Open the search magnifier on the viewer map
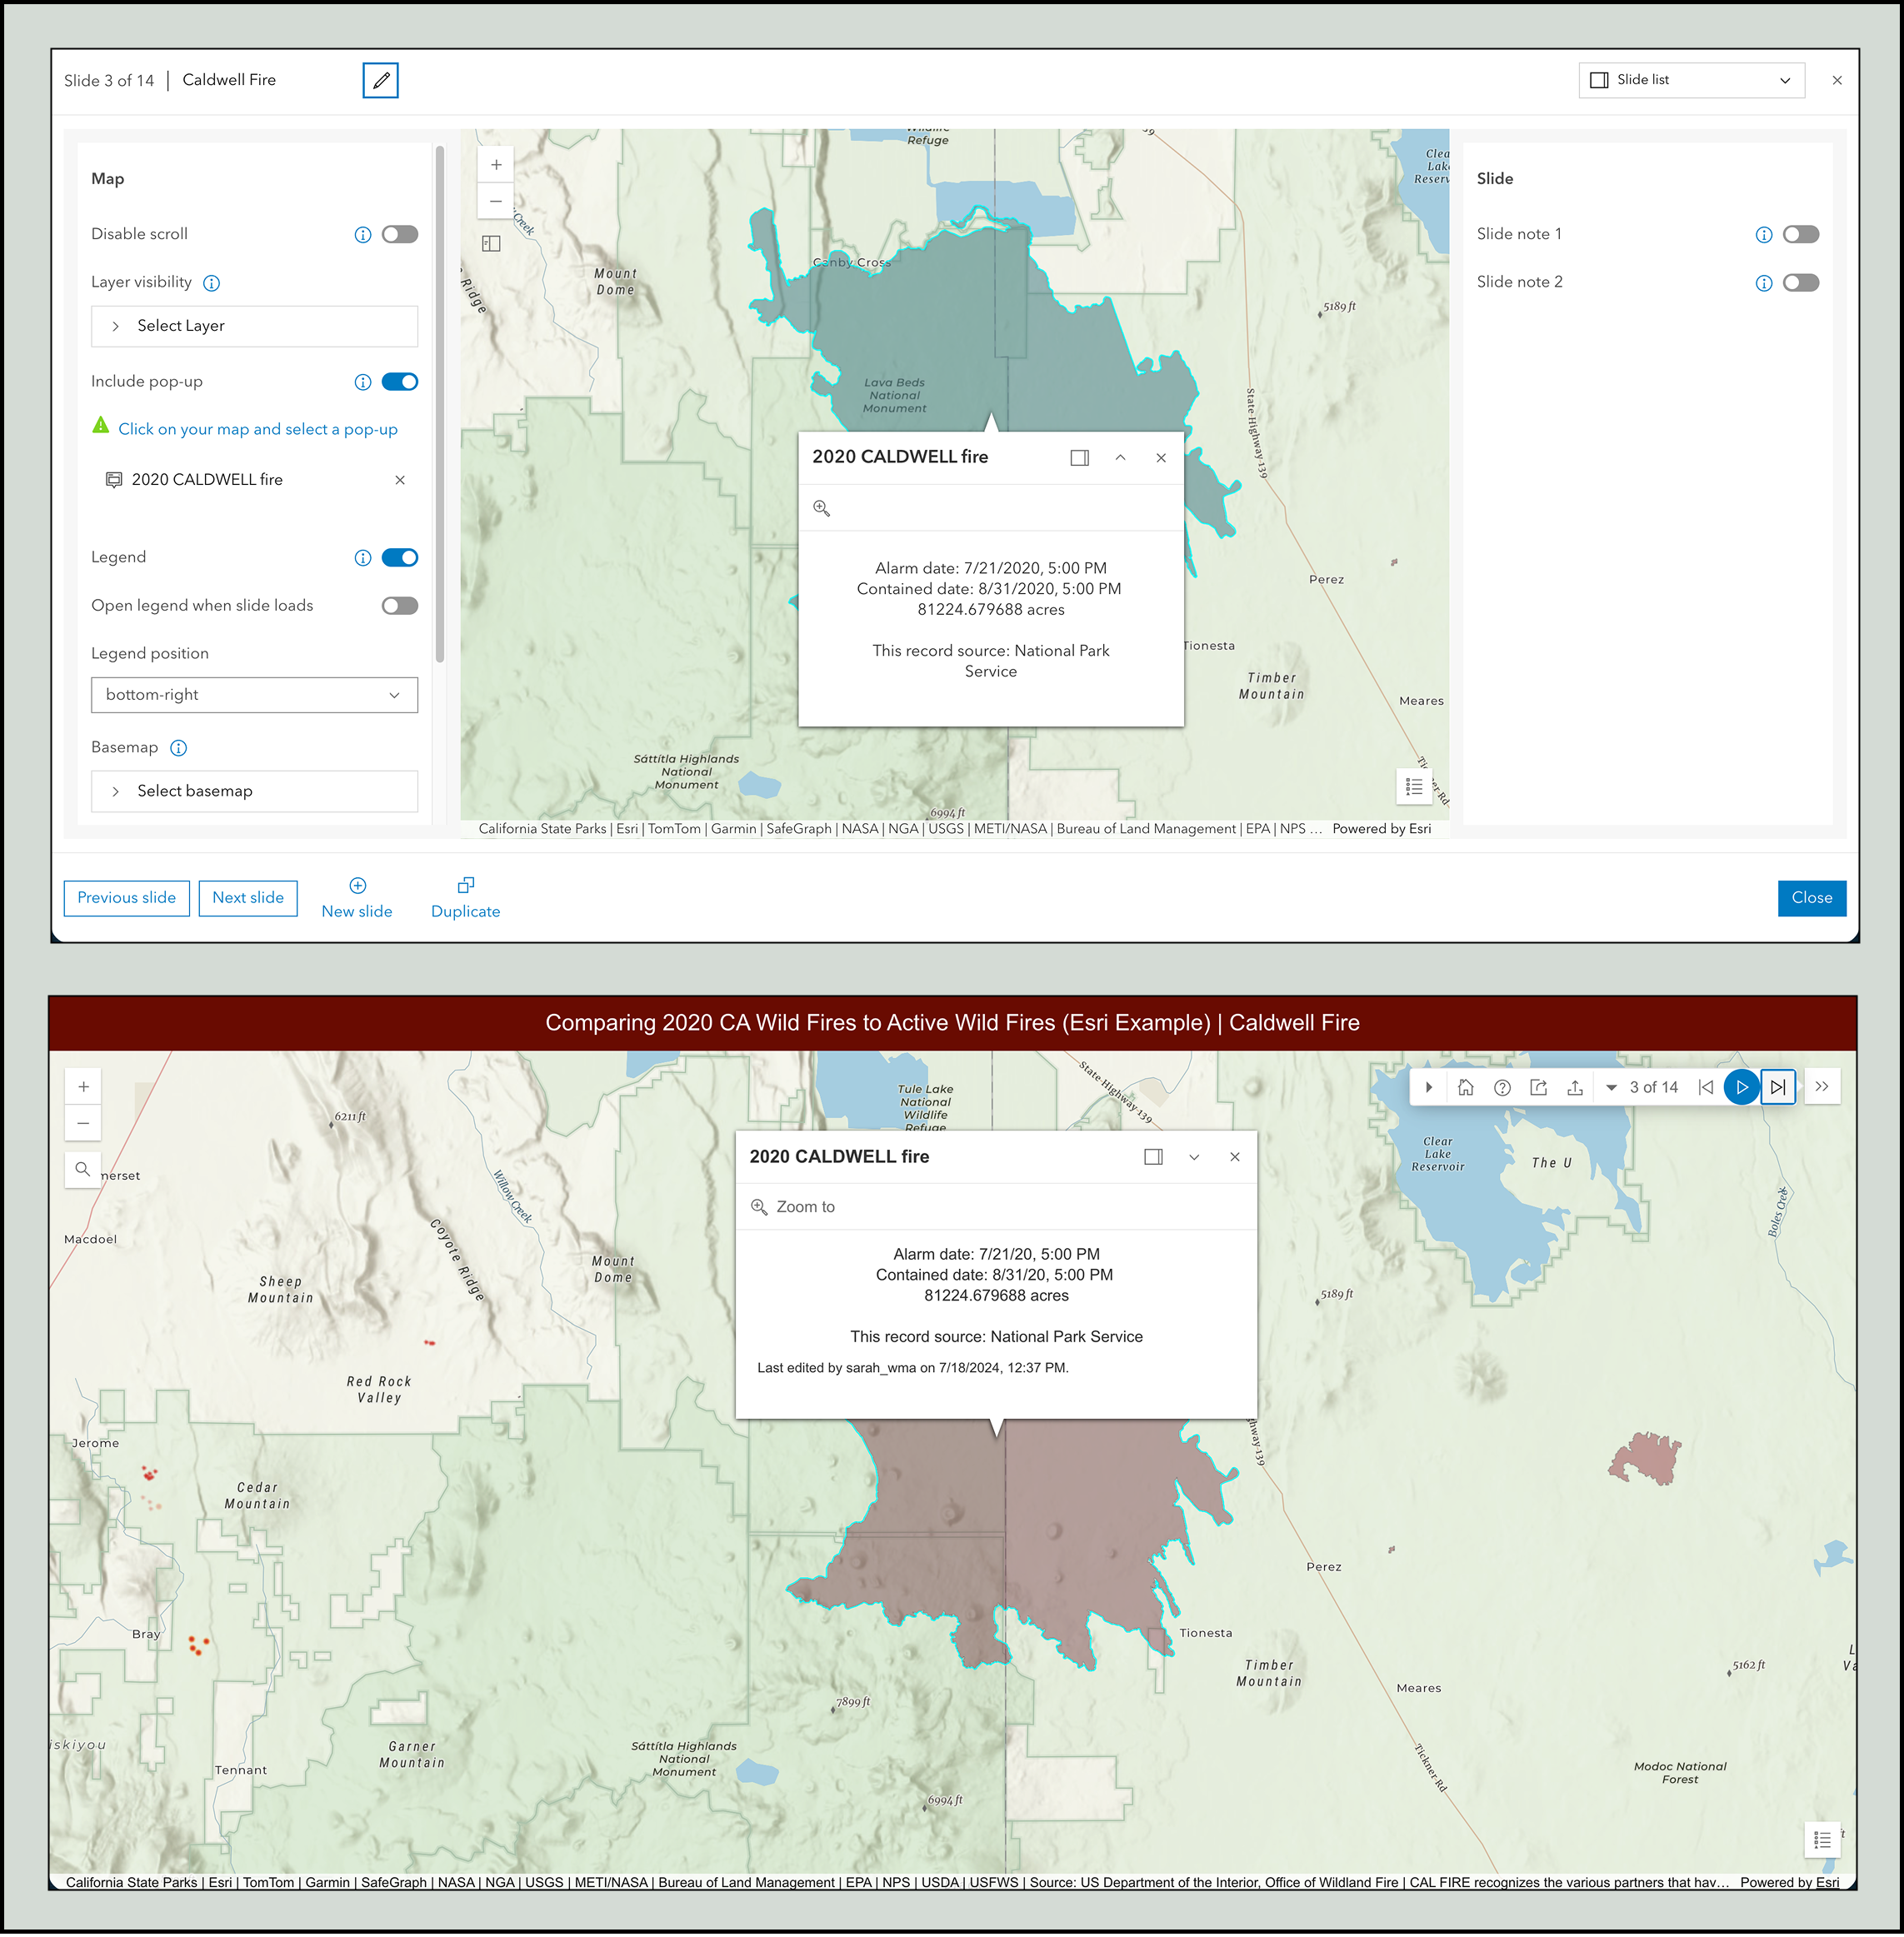1904x1937 pixels. (x=83, y=1168)
